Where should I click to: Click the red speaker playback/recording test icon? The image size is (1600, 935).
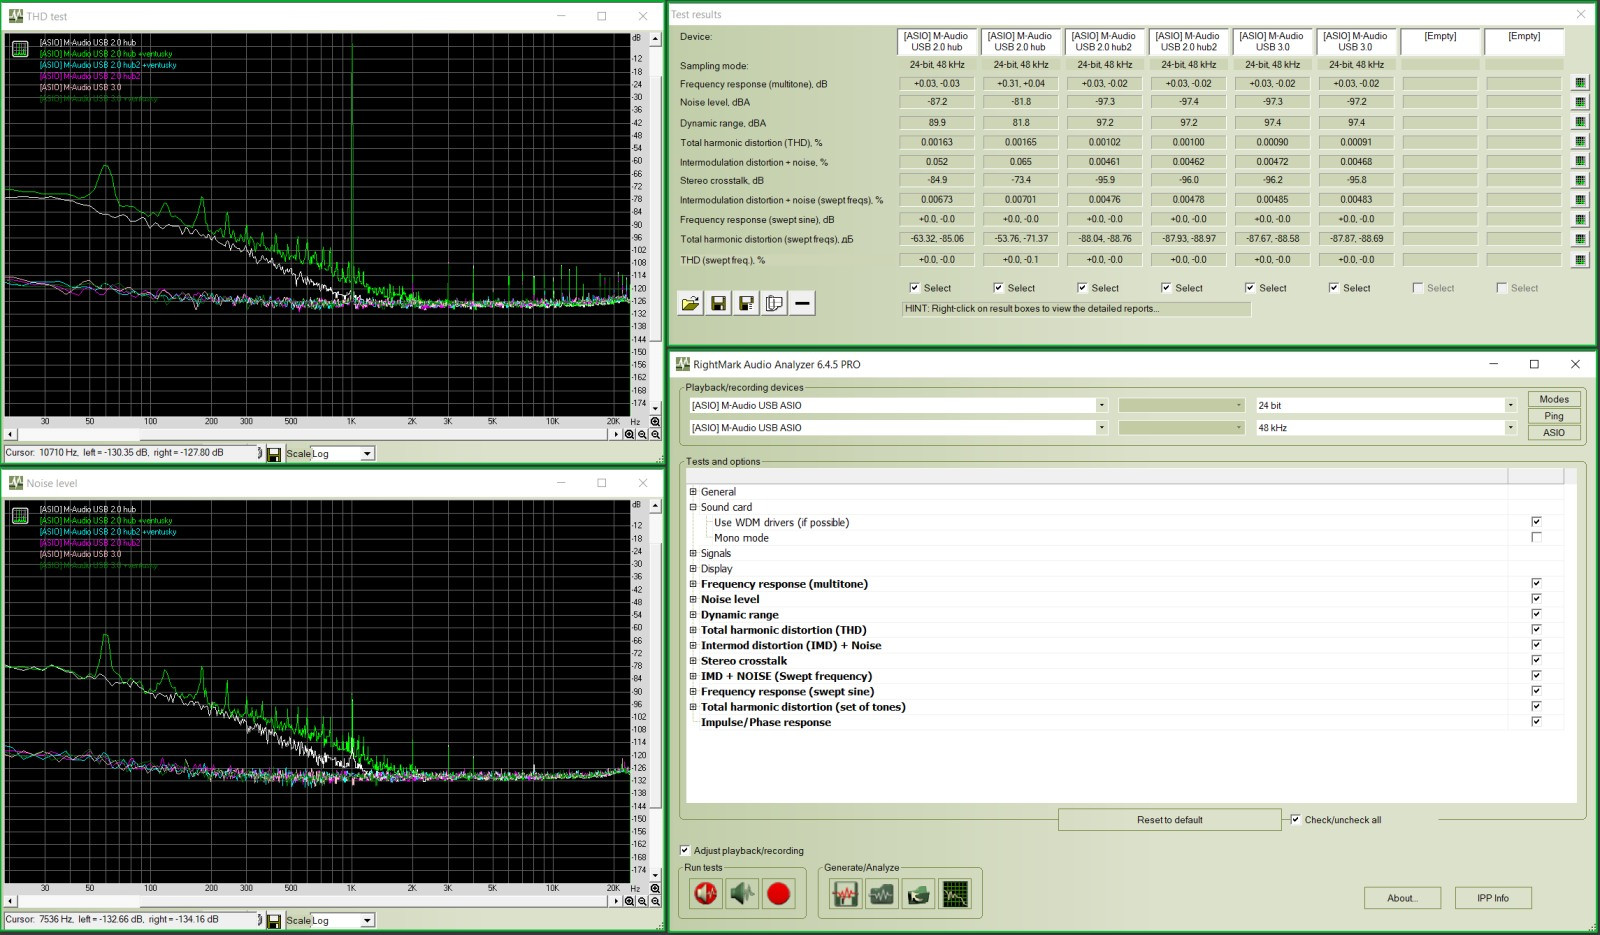pyautogui.click(x=706, y=894)
